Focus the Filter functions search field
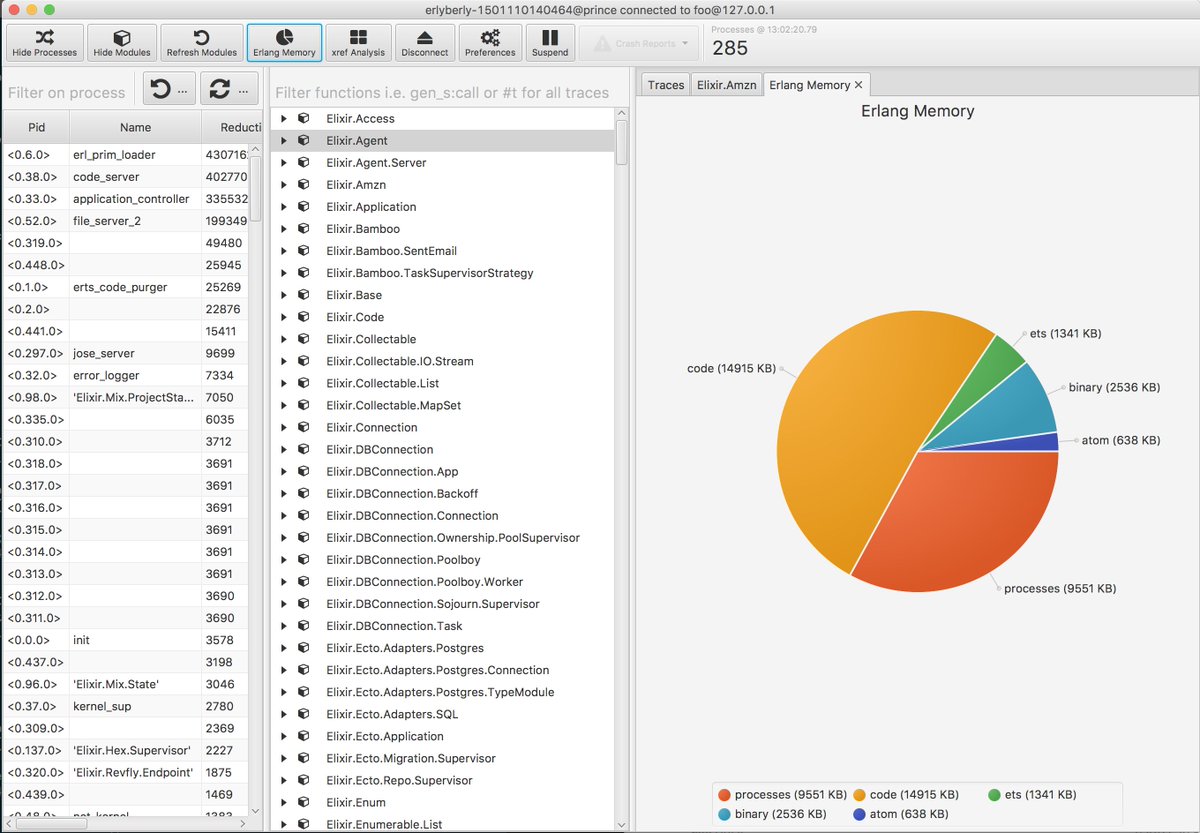Screen dimensions: 1200x833 (x=448, y=92)
